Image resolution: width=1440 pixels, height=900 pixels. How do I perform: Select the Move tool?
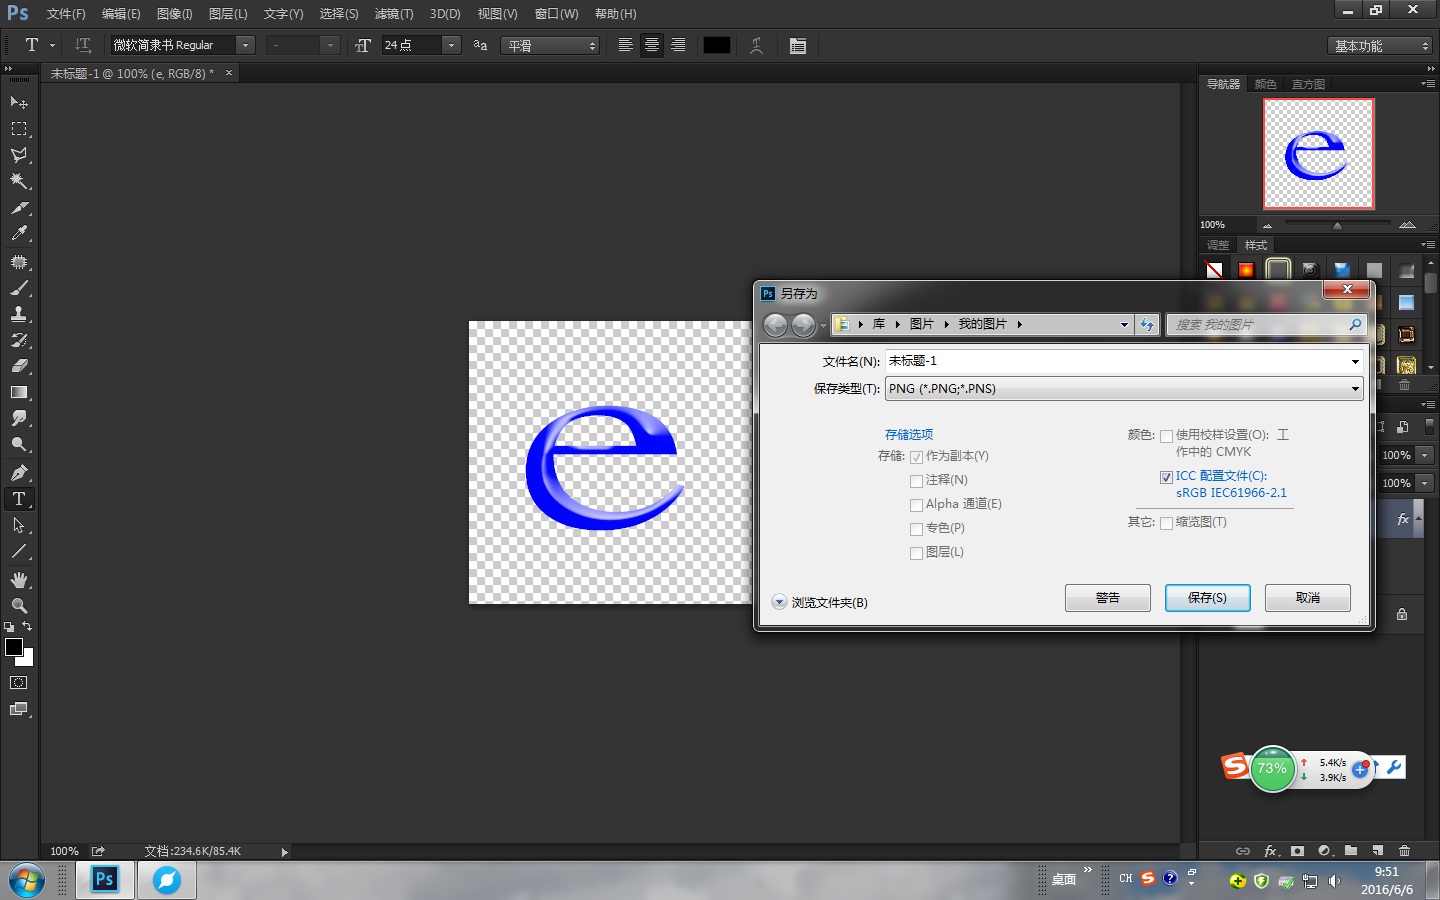(19, 102)
